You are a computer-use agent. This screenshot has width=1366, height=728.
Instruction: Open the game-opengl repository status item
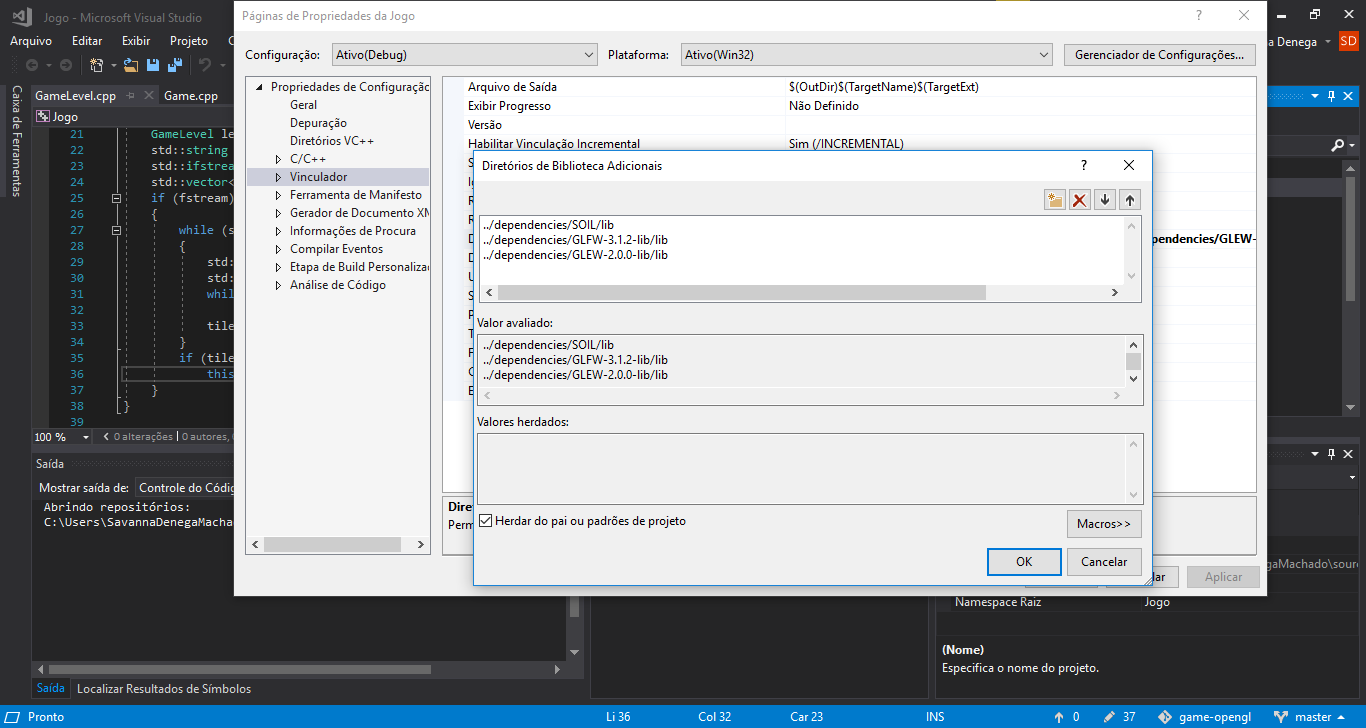point(1205,717)
